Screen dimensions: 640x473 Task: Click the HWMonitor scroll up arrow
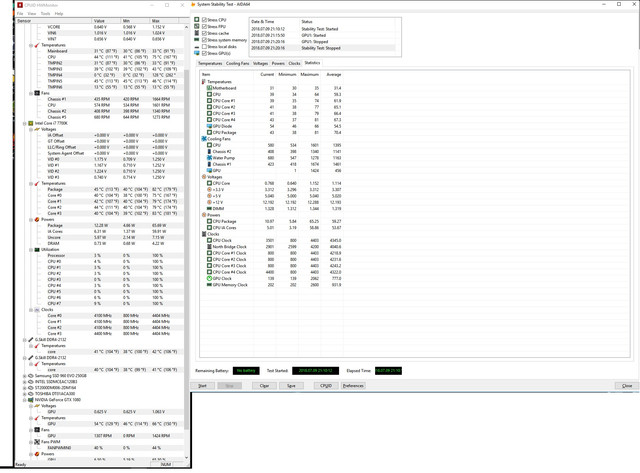point(187,27)
